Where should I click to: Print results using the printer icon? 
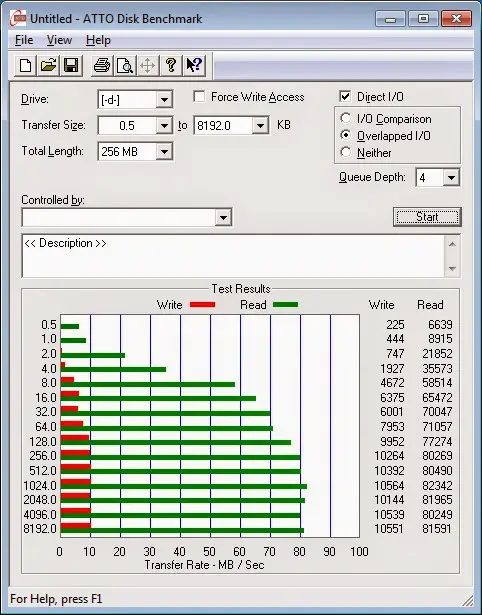102,66
